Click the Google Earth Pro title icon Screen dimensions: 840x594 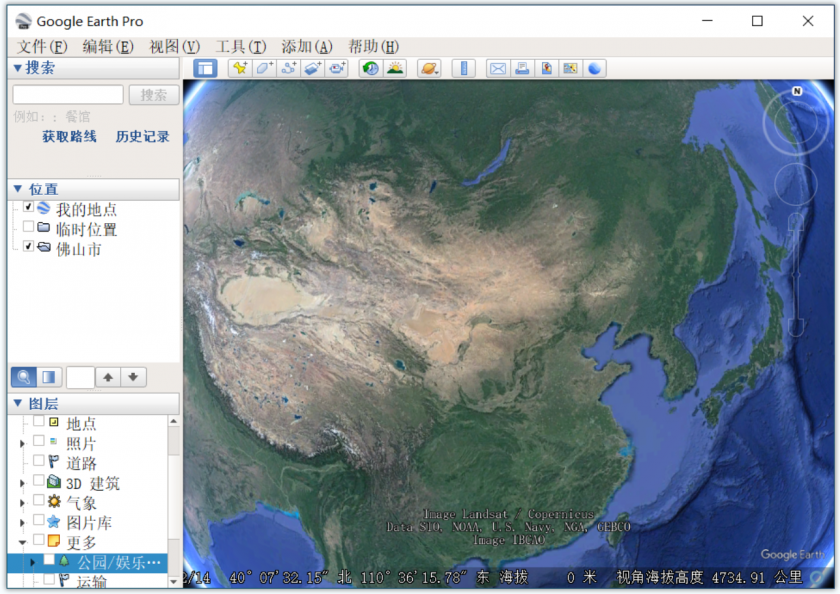coord(24,21)
